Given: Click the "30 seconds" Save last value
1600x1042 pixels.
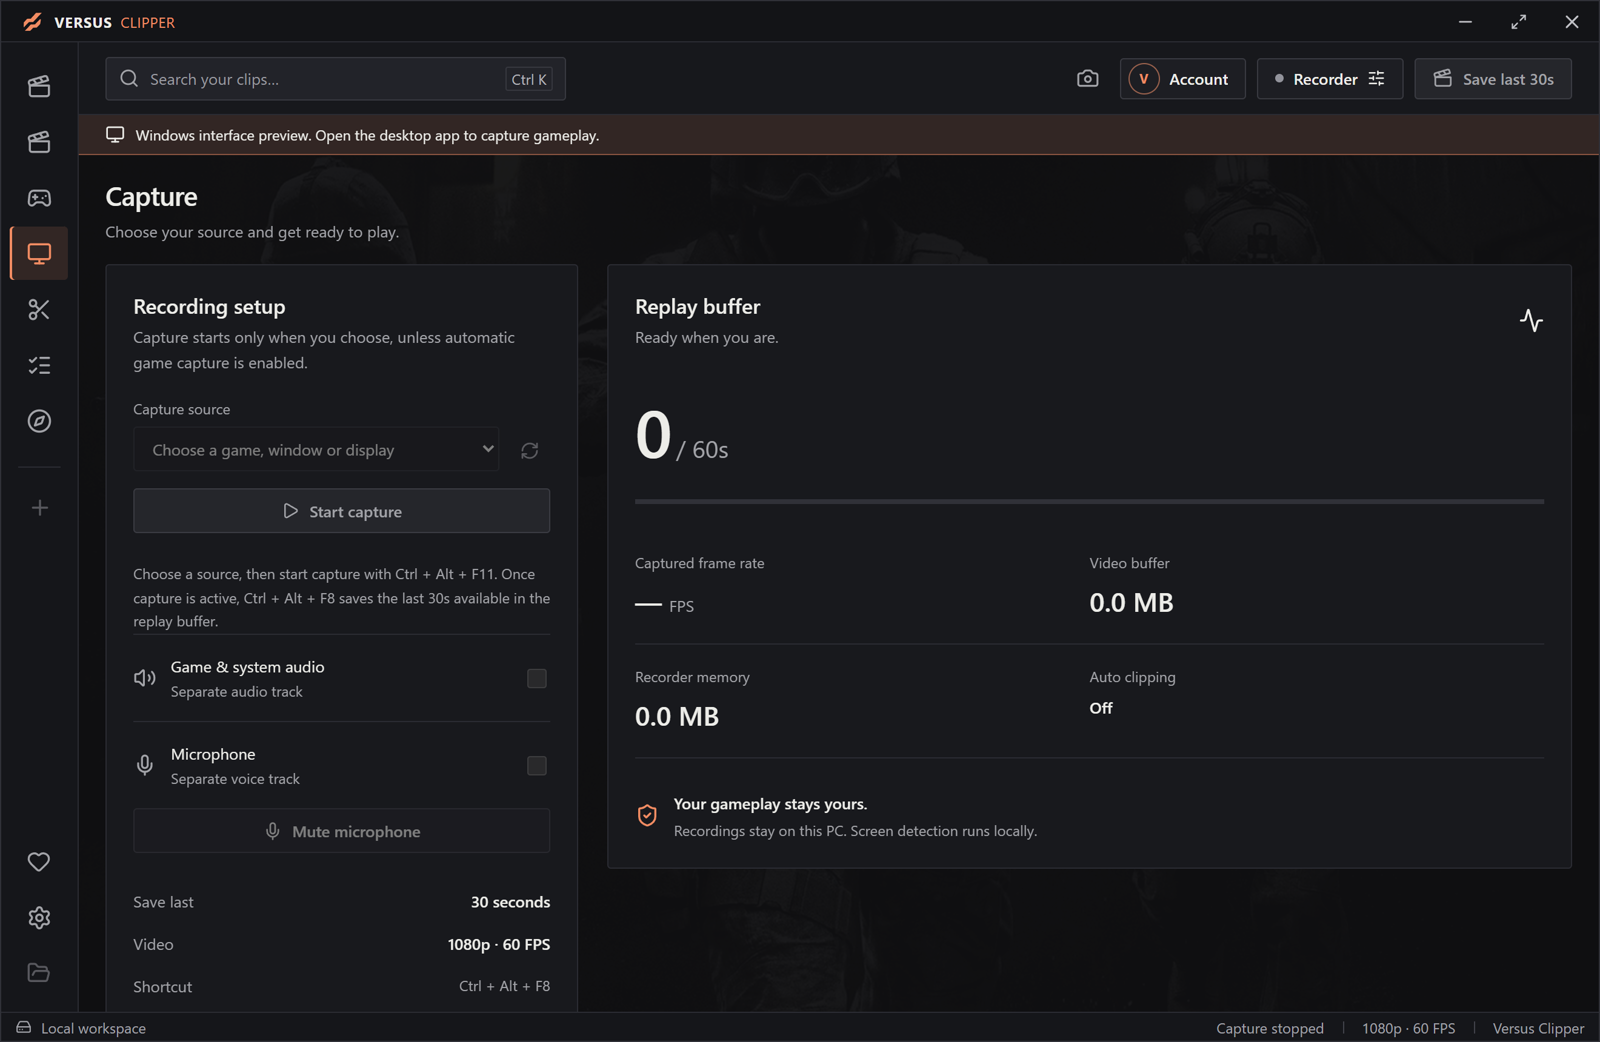Looking at the screenshot, I should (510, 902).
